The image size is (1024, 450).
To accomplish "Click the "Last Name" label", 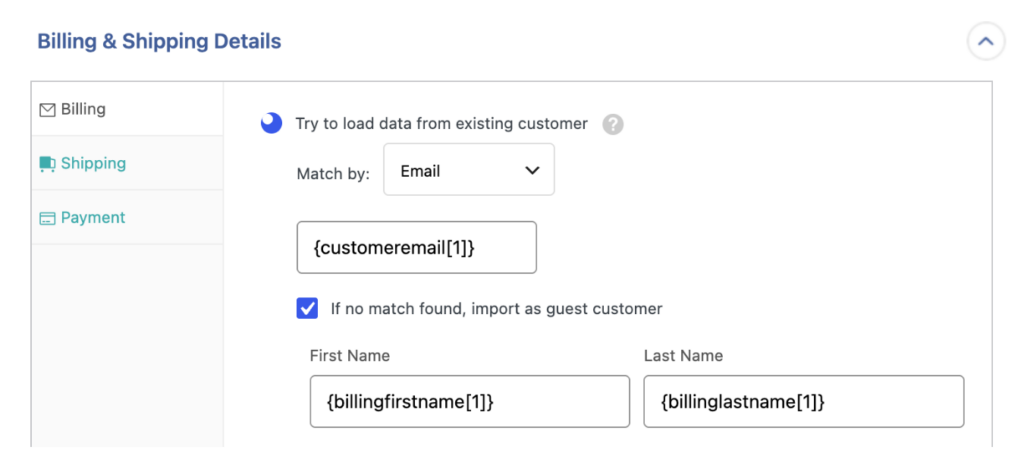I will point(683,356).
